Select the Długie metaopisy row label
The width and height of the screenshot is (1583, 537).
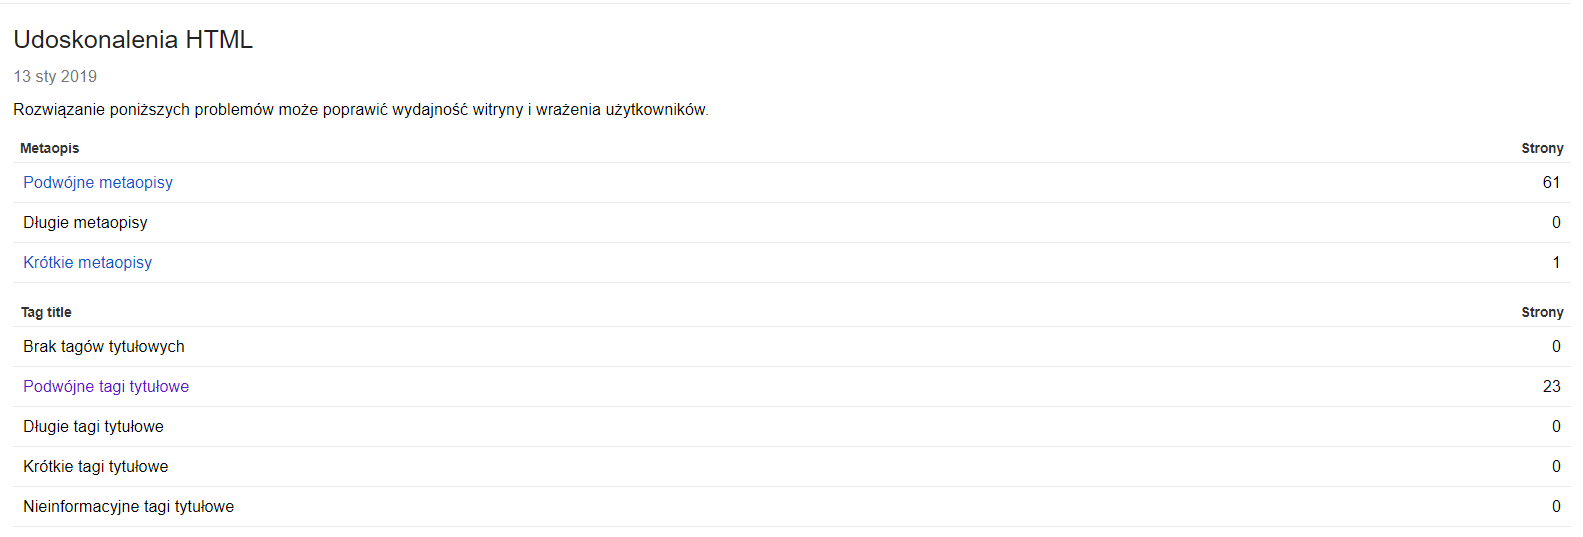86,222
